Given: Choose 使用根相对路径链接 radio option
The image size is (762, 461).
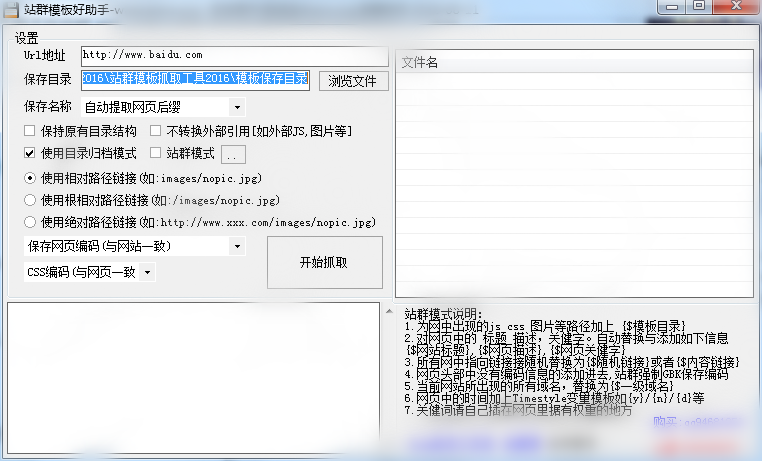Looking at the screenshot, I should coord(30,200).
